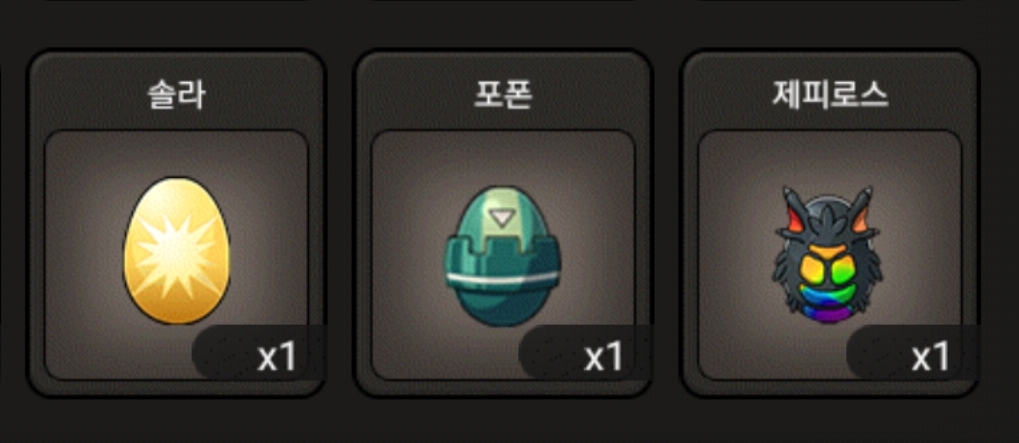Image resolution: width=1019 pixels, height=443 pixels.
Task: Open the 솔라 item preview panel
Action: click(x=176, y=255)
